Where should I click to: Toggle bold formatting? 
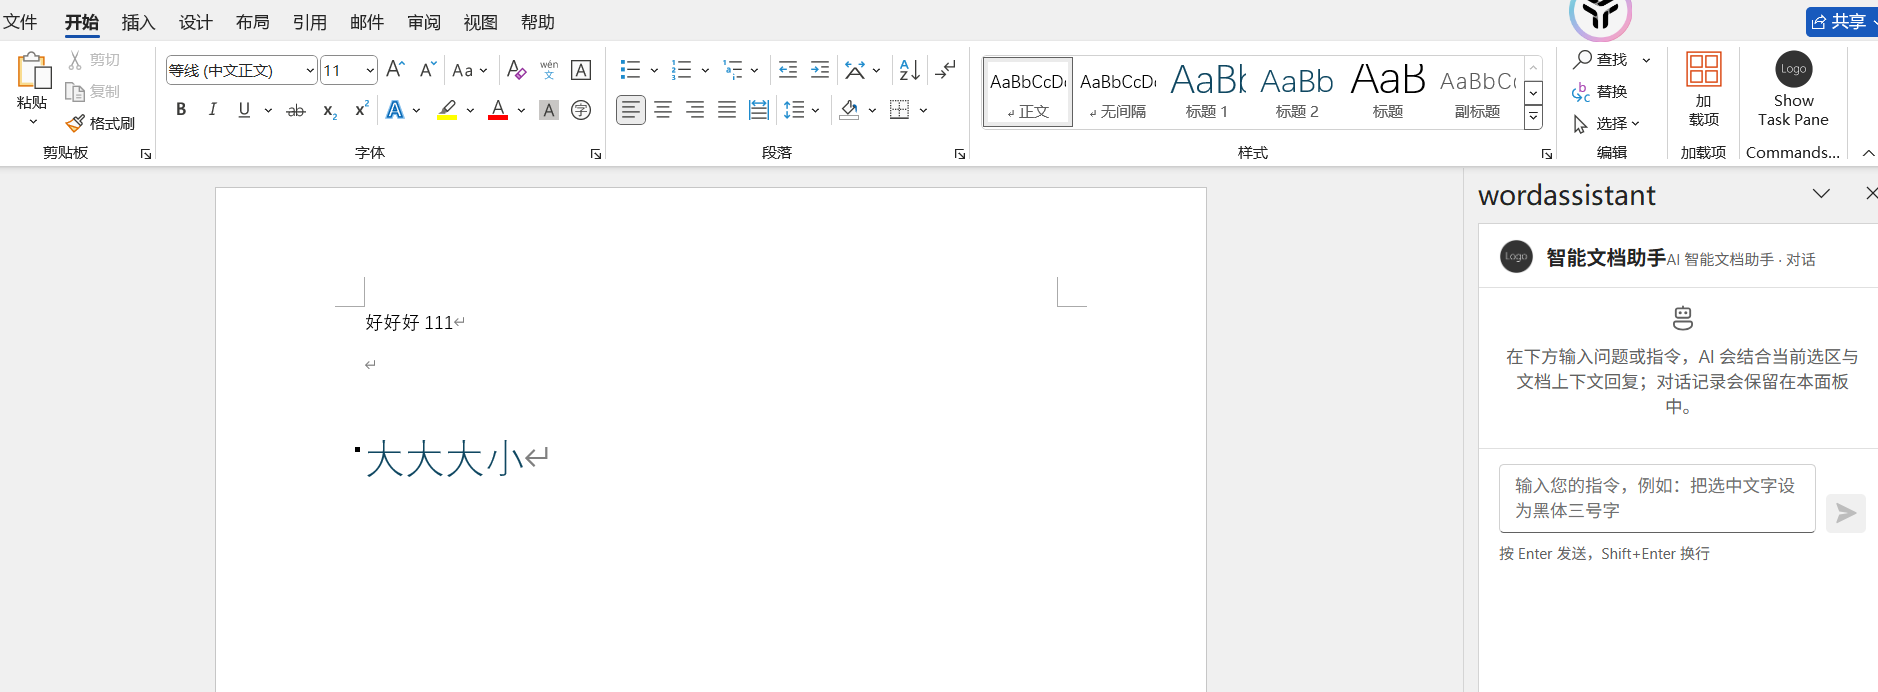[181, 110]
